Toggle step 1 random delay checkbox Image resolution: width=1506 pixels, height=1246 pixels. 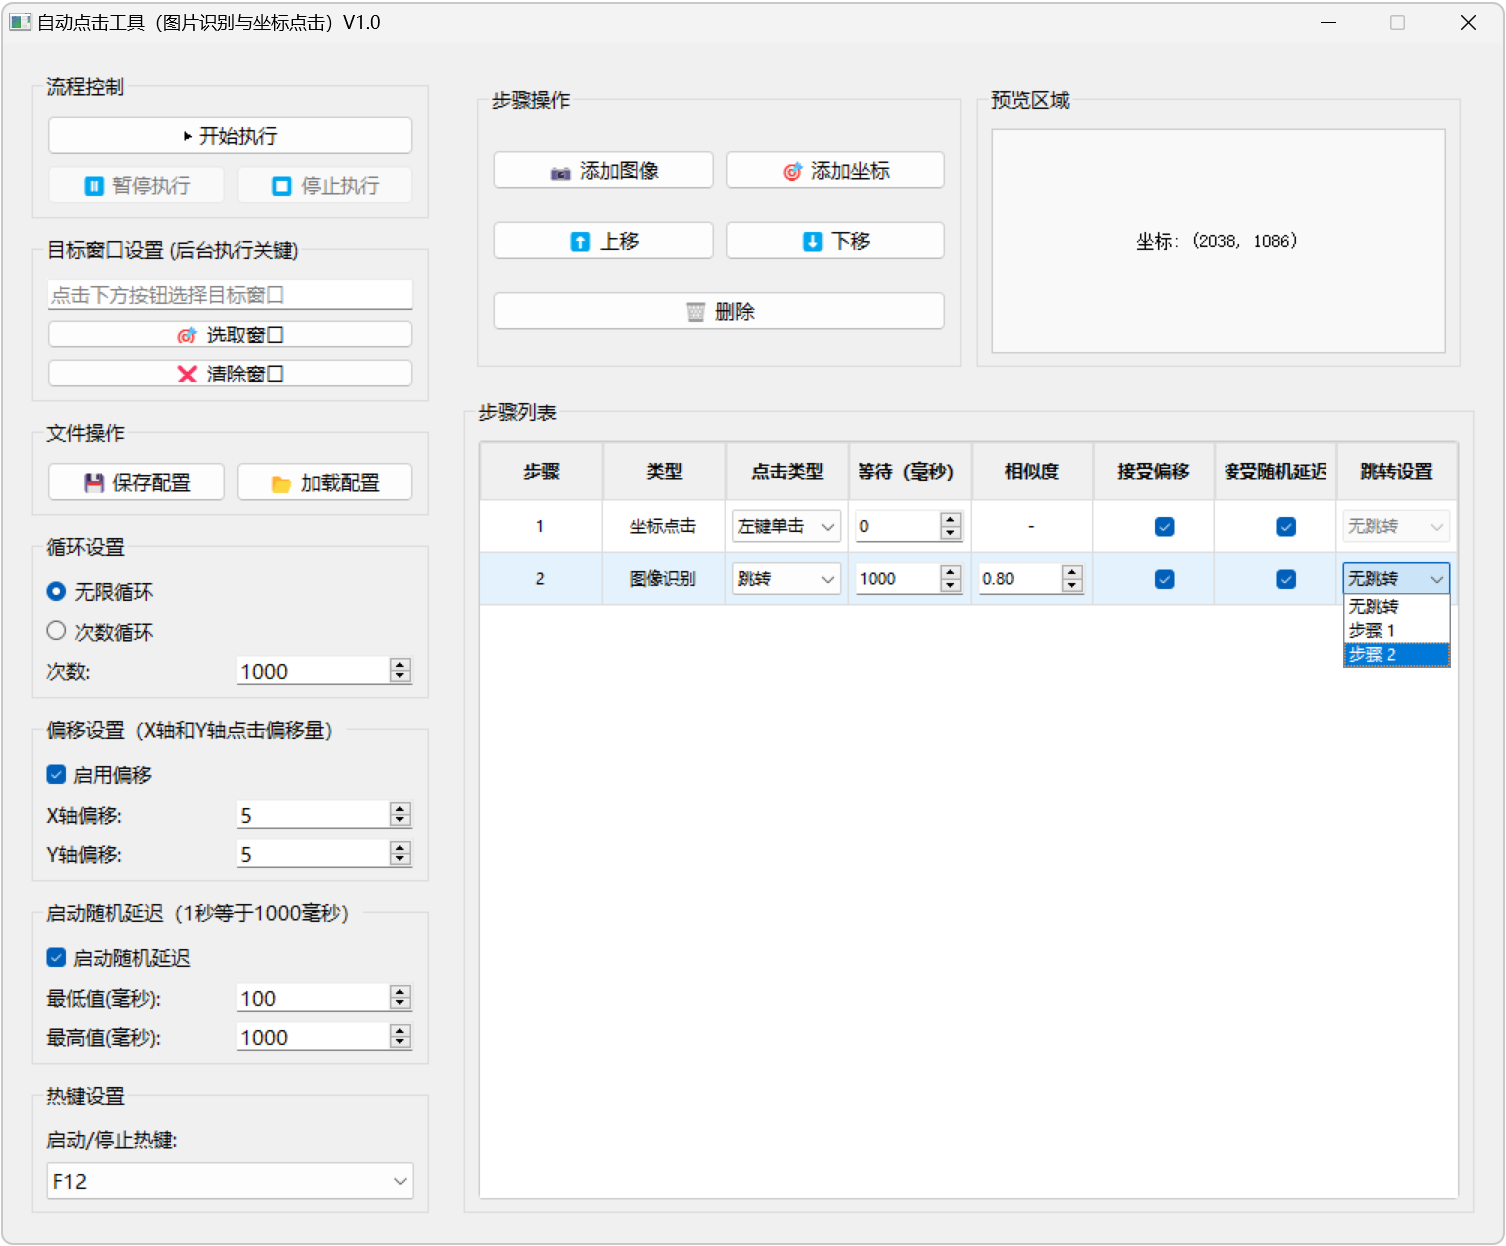pyautogui.click(x=1286, y=527)
